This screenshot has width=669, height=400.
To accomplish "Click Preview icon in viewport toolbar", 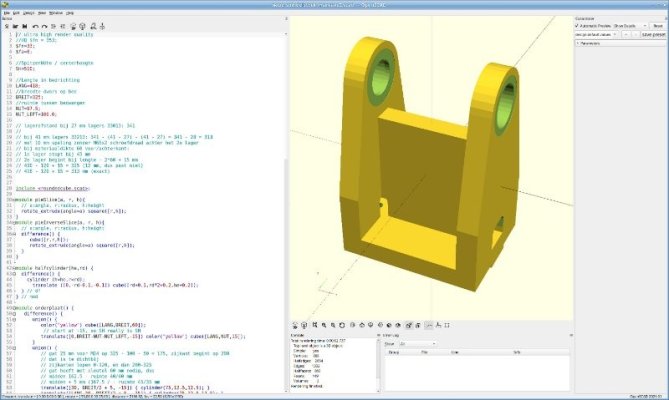I will (295, 325).
